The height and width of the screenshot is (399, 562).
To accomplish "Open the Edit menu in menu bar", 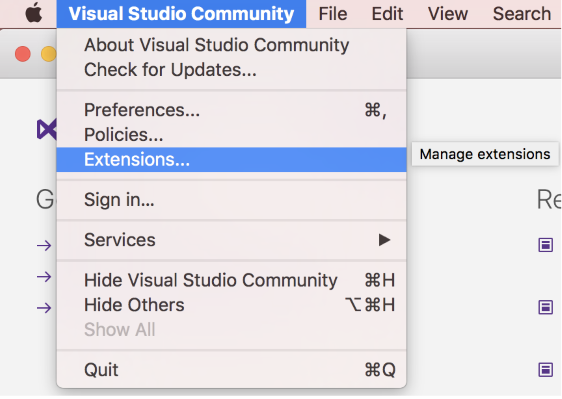I will 387,14.
